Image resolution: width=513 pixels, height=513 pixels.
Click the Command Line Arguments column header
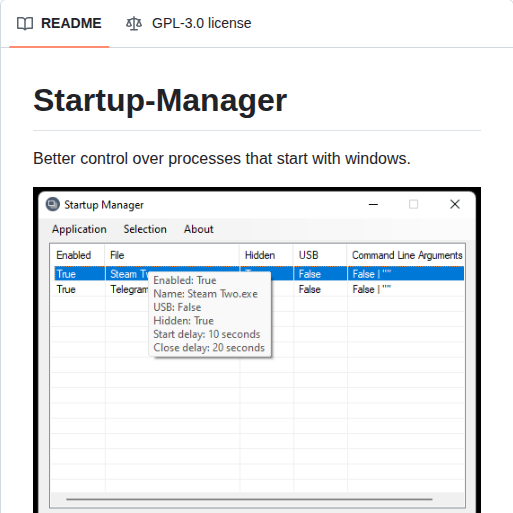coord(406,255)
